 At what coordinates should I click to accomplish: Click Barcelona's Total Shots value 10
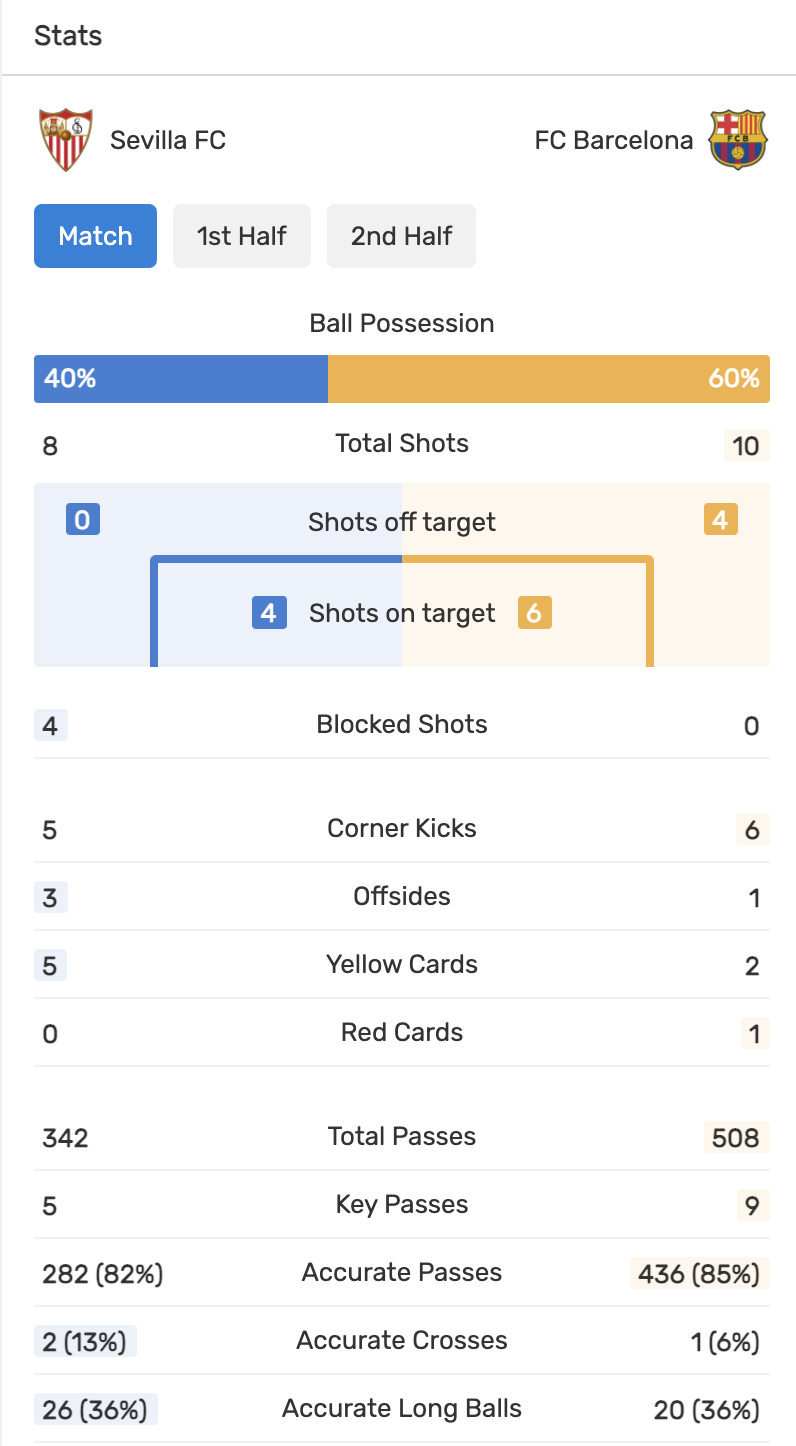(x=746, y=446)
